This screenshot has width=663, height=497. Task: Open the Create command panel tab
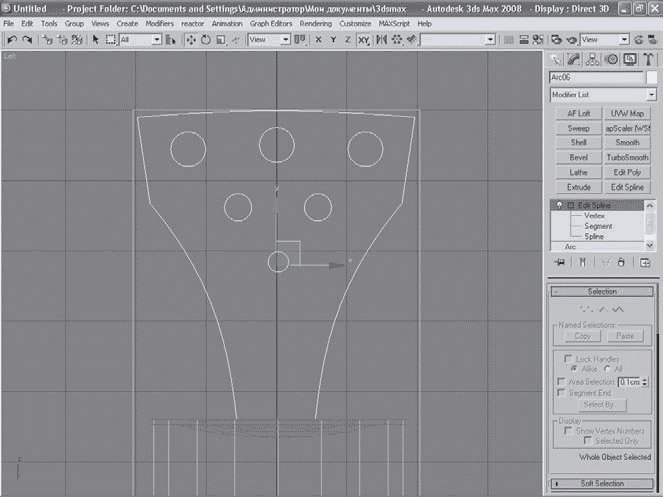[555, 59]
